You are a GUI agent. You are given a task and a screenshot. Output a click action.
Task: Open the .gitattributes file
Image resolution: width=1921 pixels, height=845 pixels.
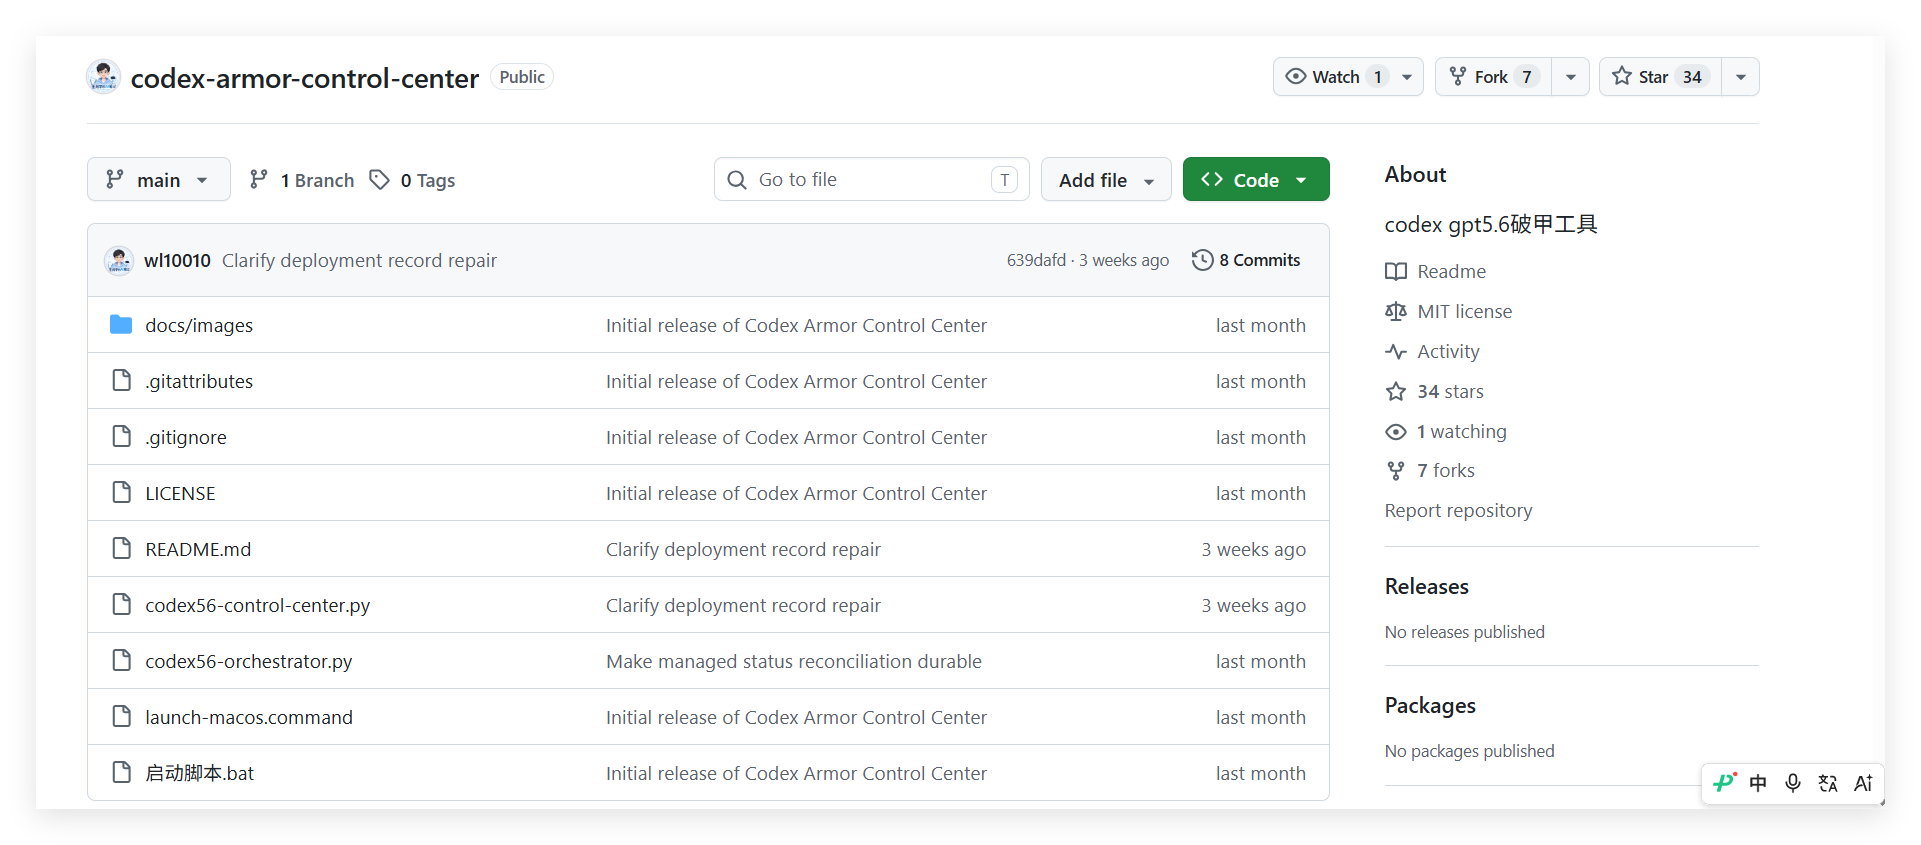[x=199, y=381]
